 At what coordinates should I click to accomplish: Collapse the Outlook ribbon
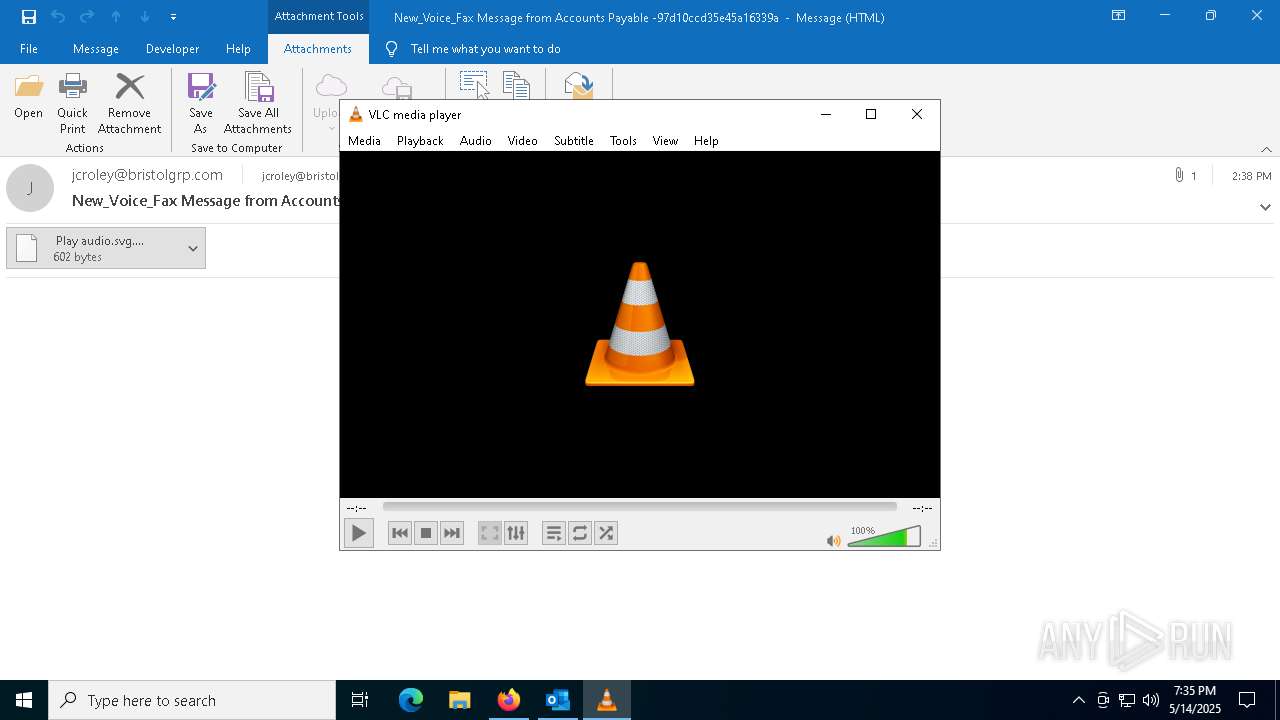[1266, 149]
